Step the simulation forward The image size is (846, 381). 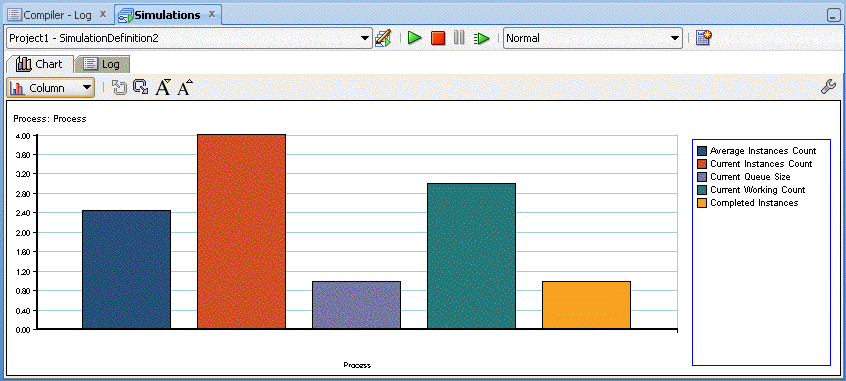481,38
